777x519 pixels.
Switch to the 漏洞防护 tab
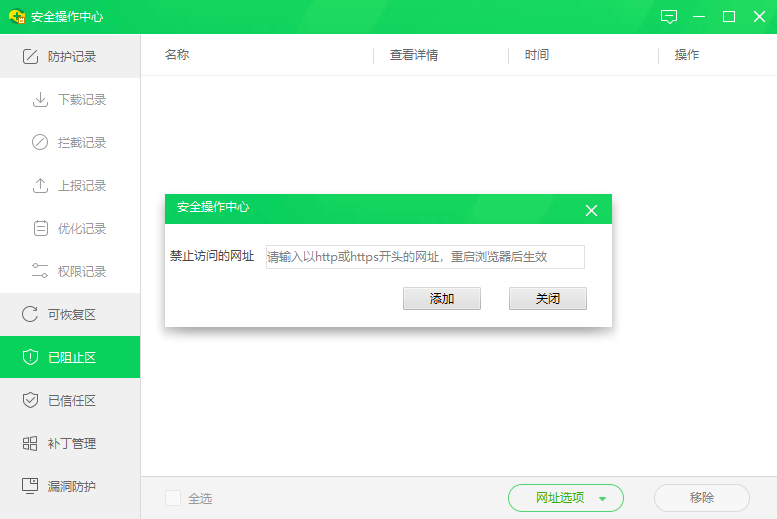pyautogui.click(x=70, y=487)
